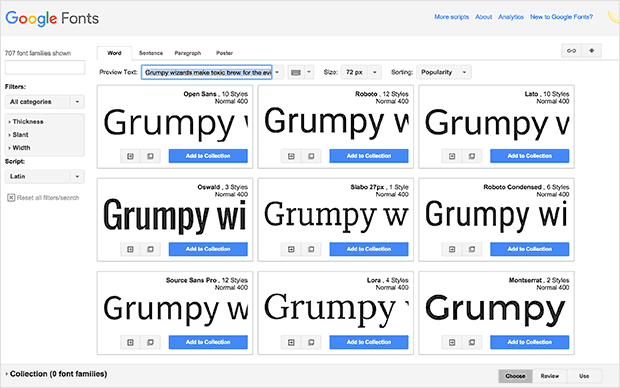Open pop-out icon on Source Sans Pro card
Viewport: 620px width, 388px height.
pyautogui.click(x=150, y=343)
